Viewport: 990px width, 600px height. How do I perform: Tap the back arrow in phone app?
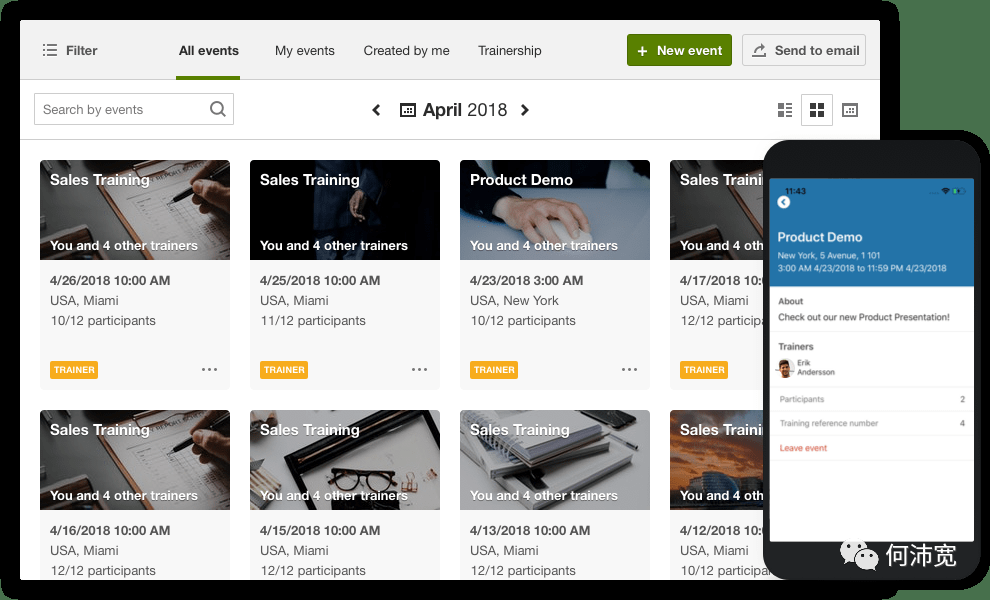784,202
